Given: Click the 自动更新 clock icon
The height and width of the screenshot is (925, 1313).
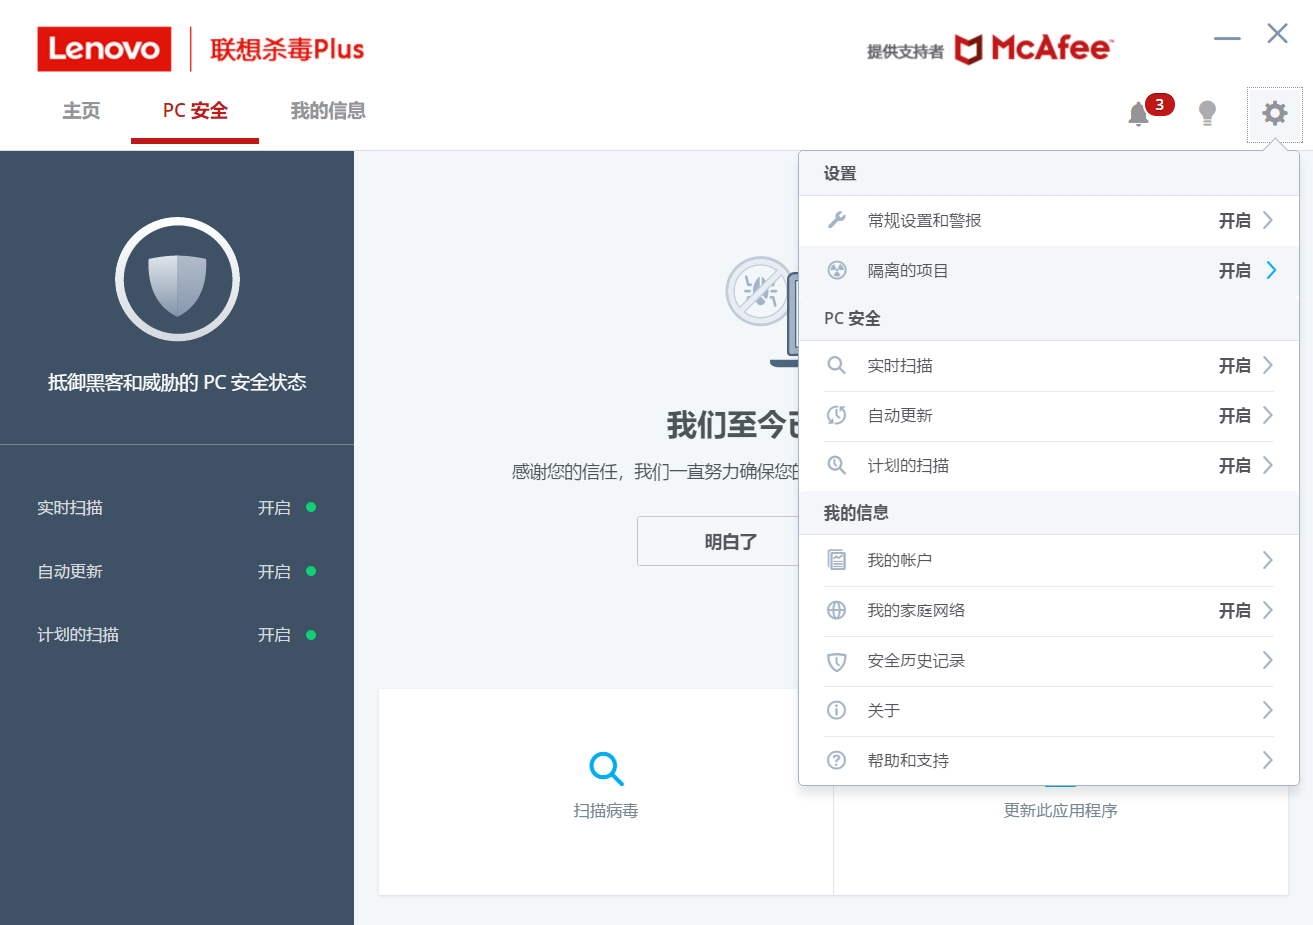Looking at the screenshot, I should click(836, 415).
